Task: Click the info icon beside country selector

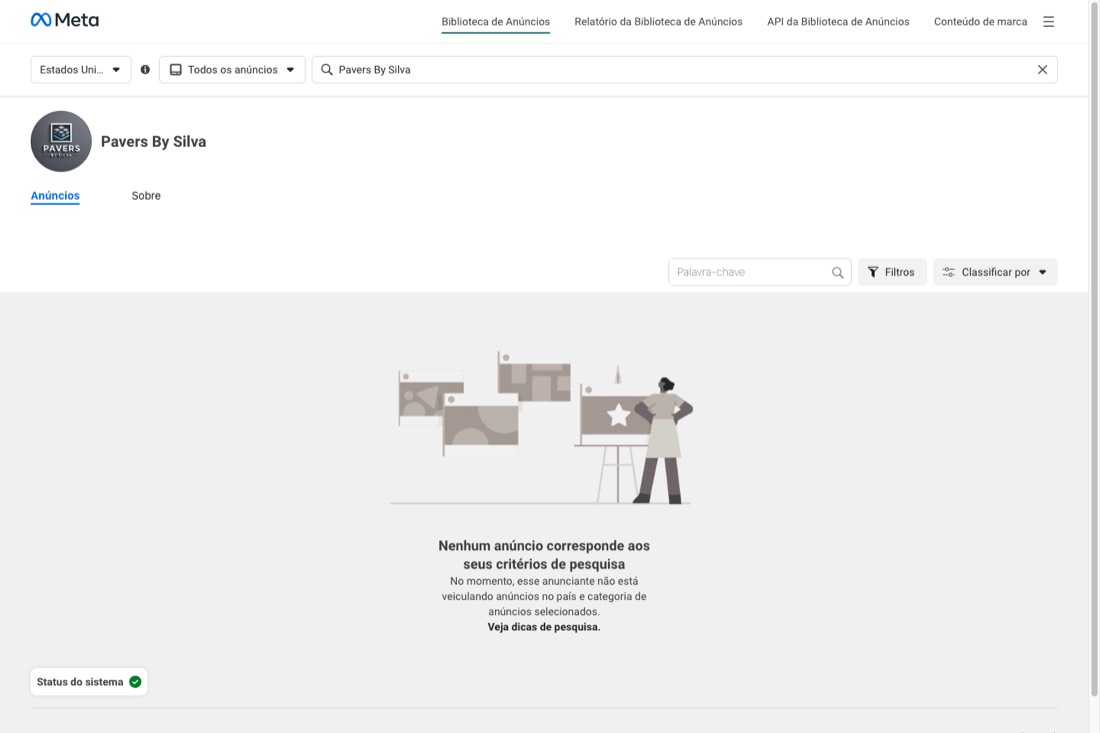Action: (x=145, y=69)
